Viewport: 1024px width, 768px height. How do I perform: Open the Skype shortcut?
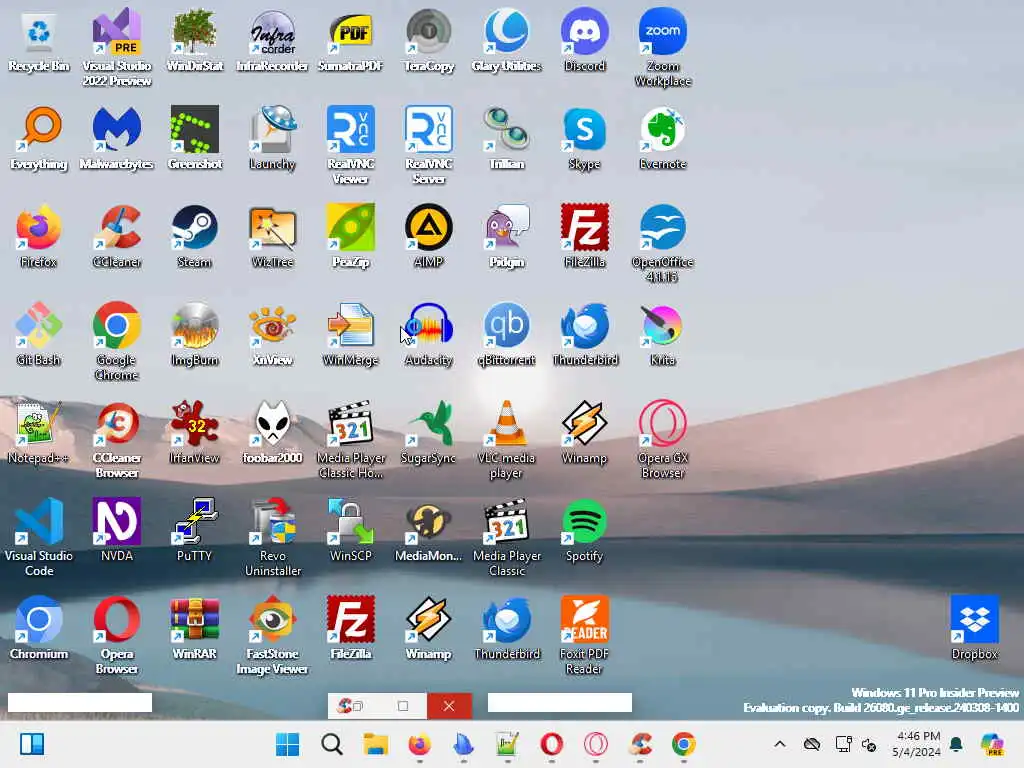584,138
